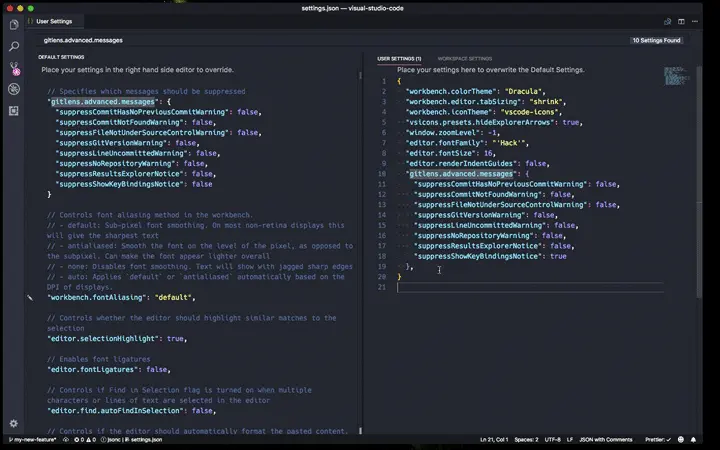720x450 pixels.
Task: Click "suppressNoRepositoryWarning" on line 16
Action: point(473,236)
